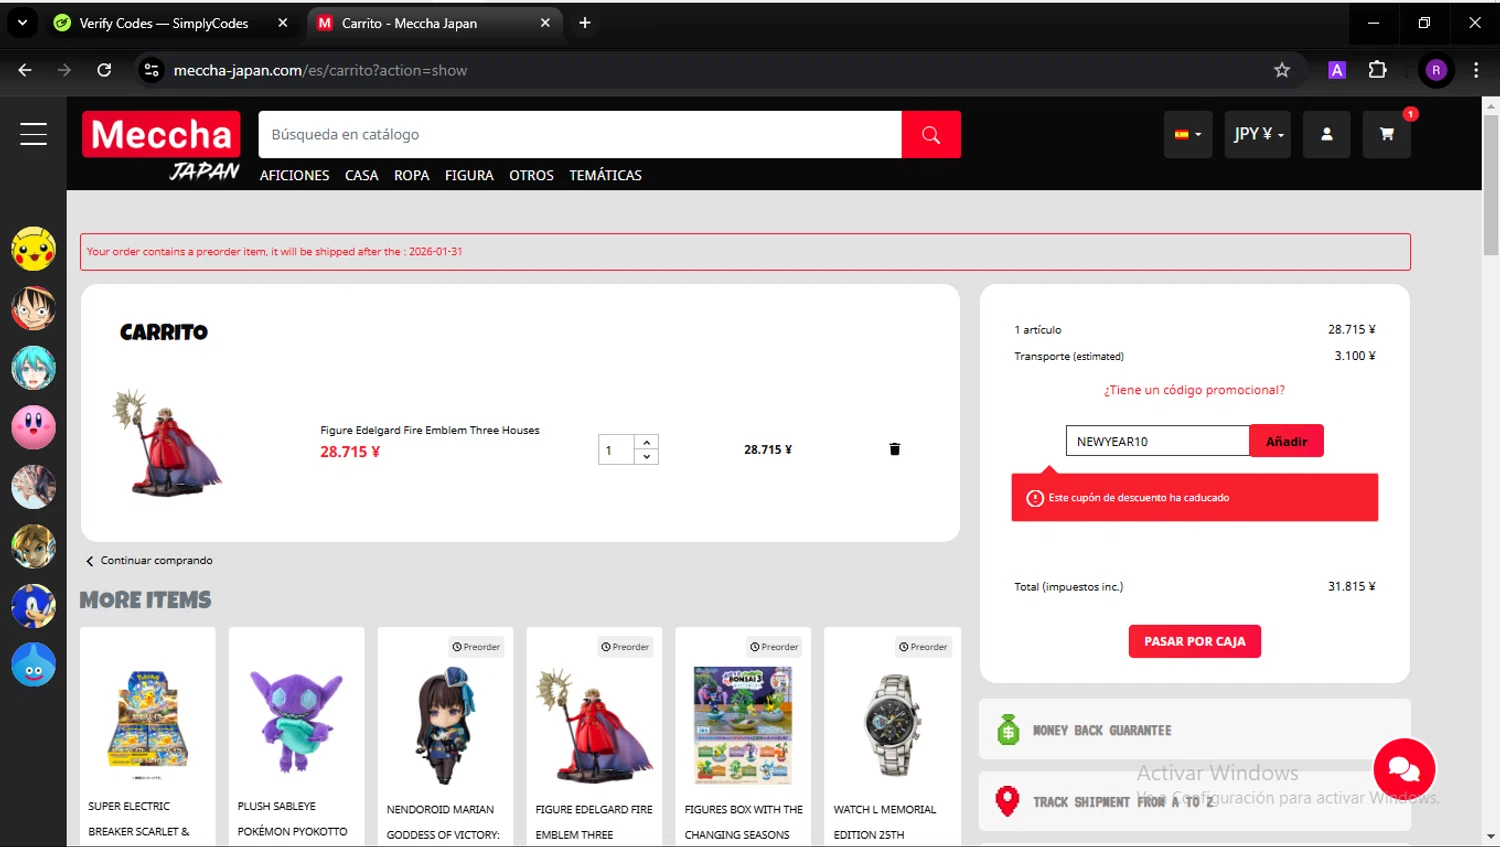1500x847 pixels.
Task: Reload the page
Action: [x=104, y=70]
